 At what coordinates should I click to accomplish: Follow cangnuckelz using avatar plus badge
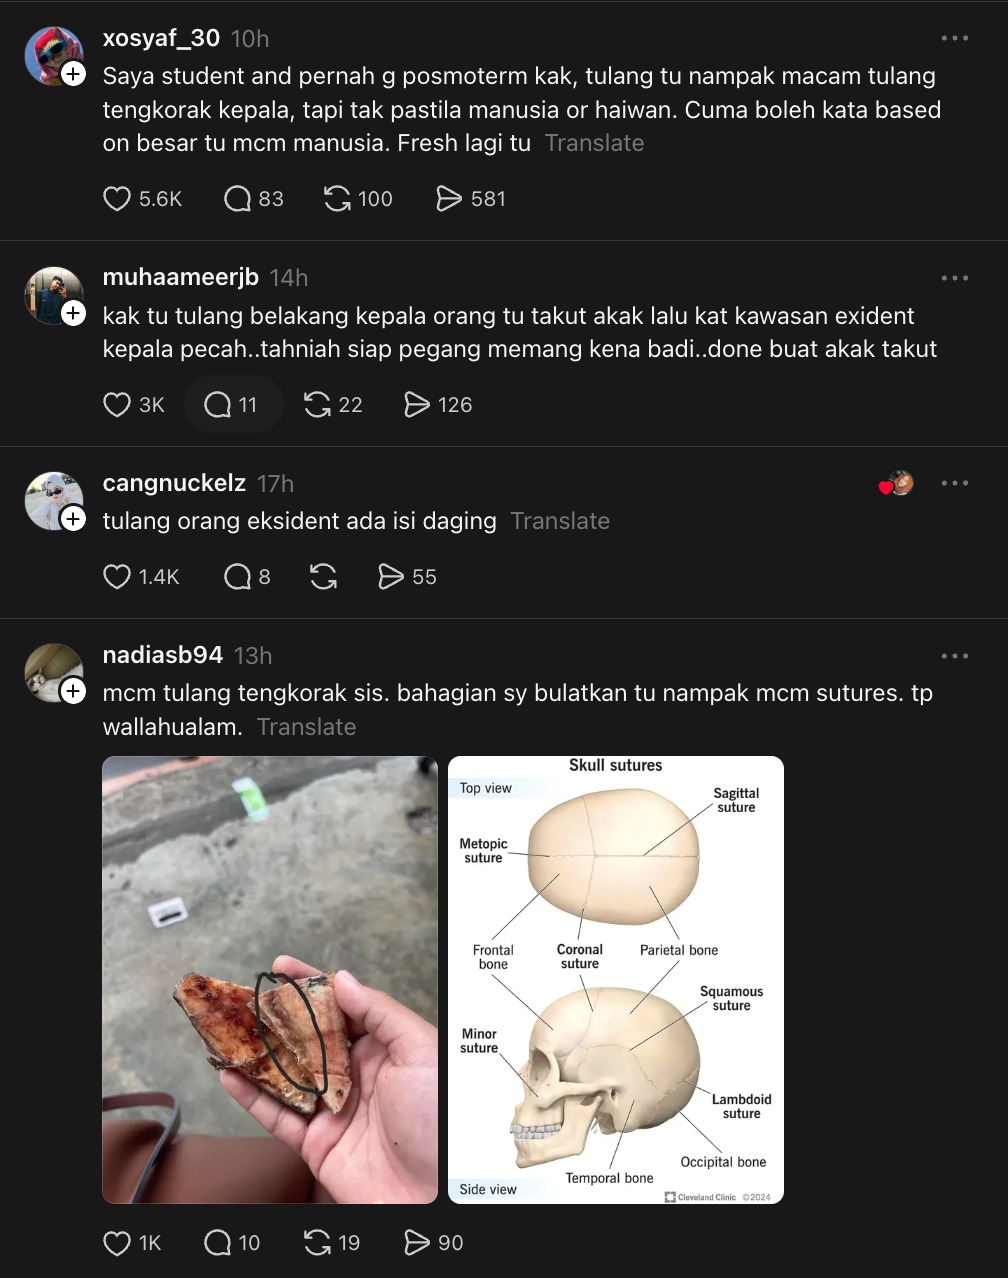(x=73, y=518)
